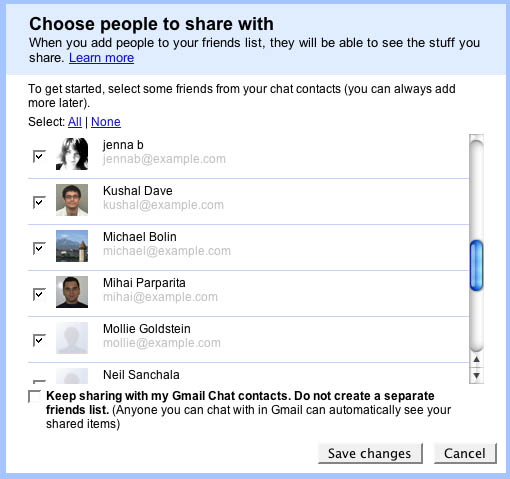
Task: Click jenna b's profile photo
Action: 72,154
